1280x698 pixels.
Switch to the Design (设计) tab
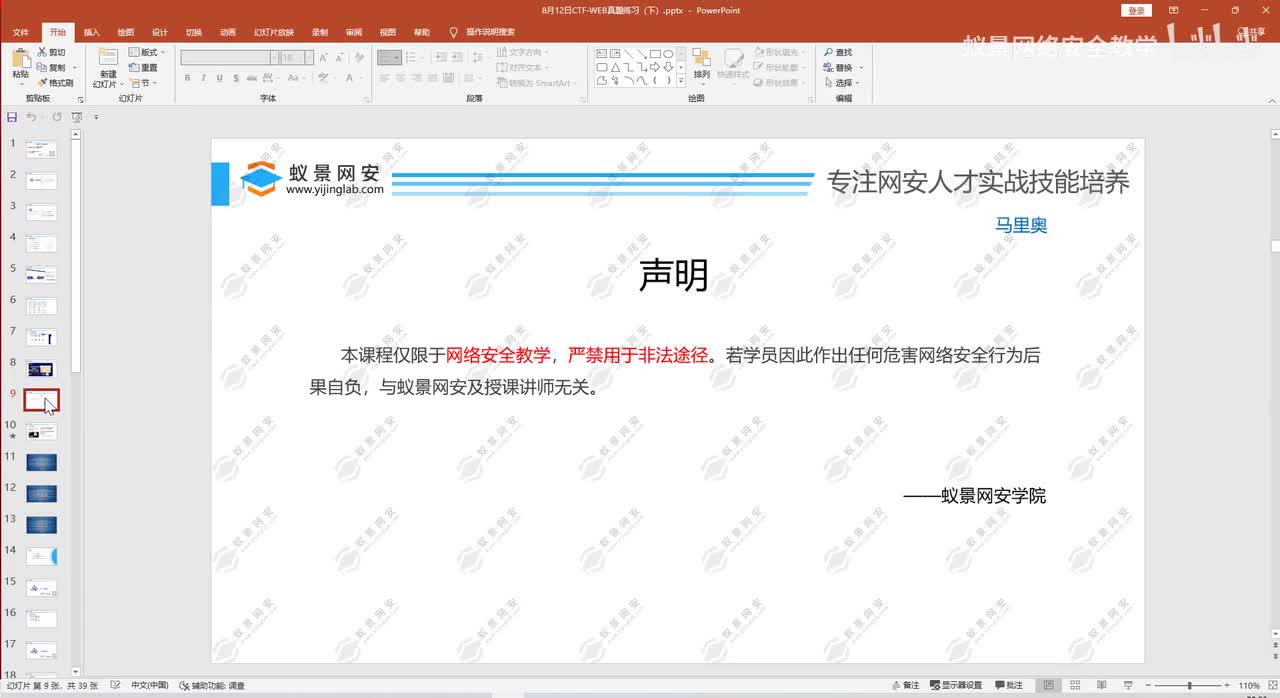tap(159, 32)
